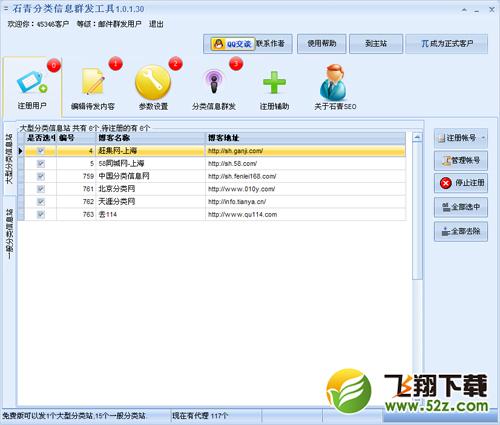Sort by 编号 column header

click(x=76, y=138)
